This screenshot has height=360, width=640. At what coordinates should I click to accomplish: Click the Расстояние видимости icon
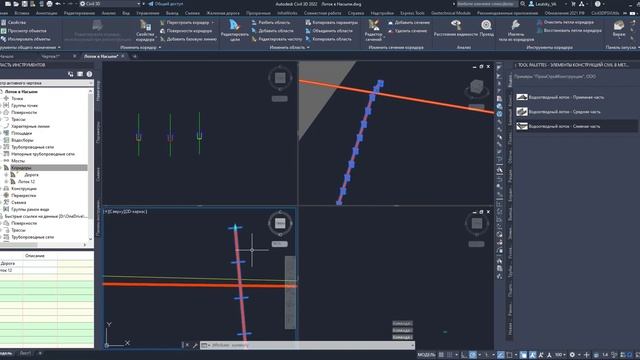(456, 29)
